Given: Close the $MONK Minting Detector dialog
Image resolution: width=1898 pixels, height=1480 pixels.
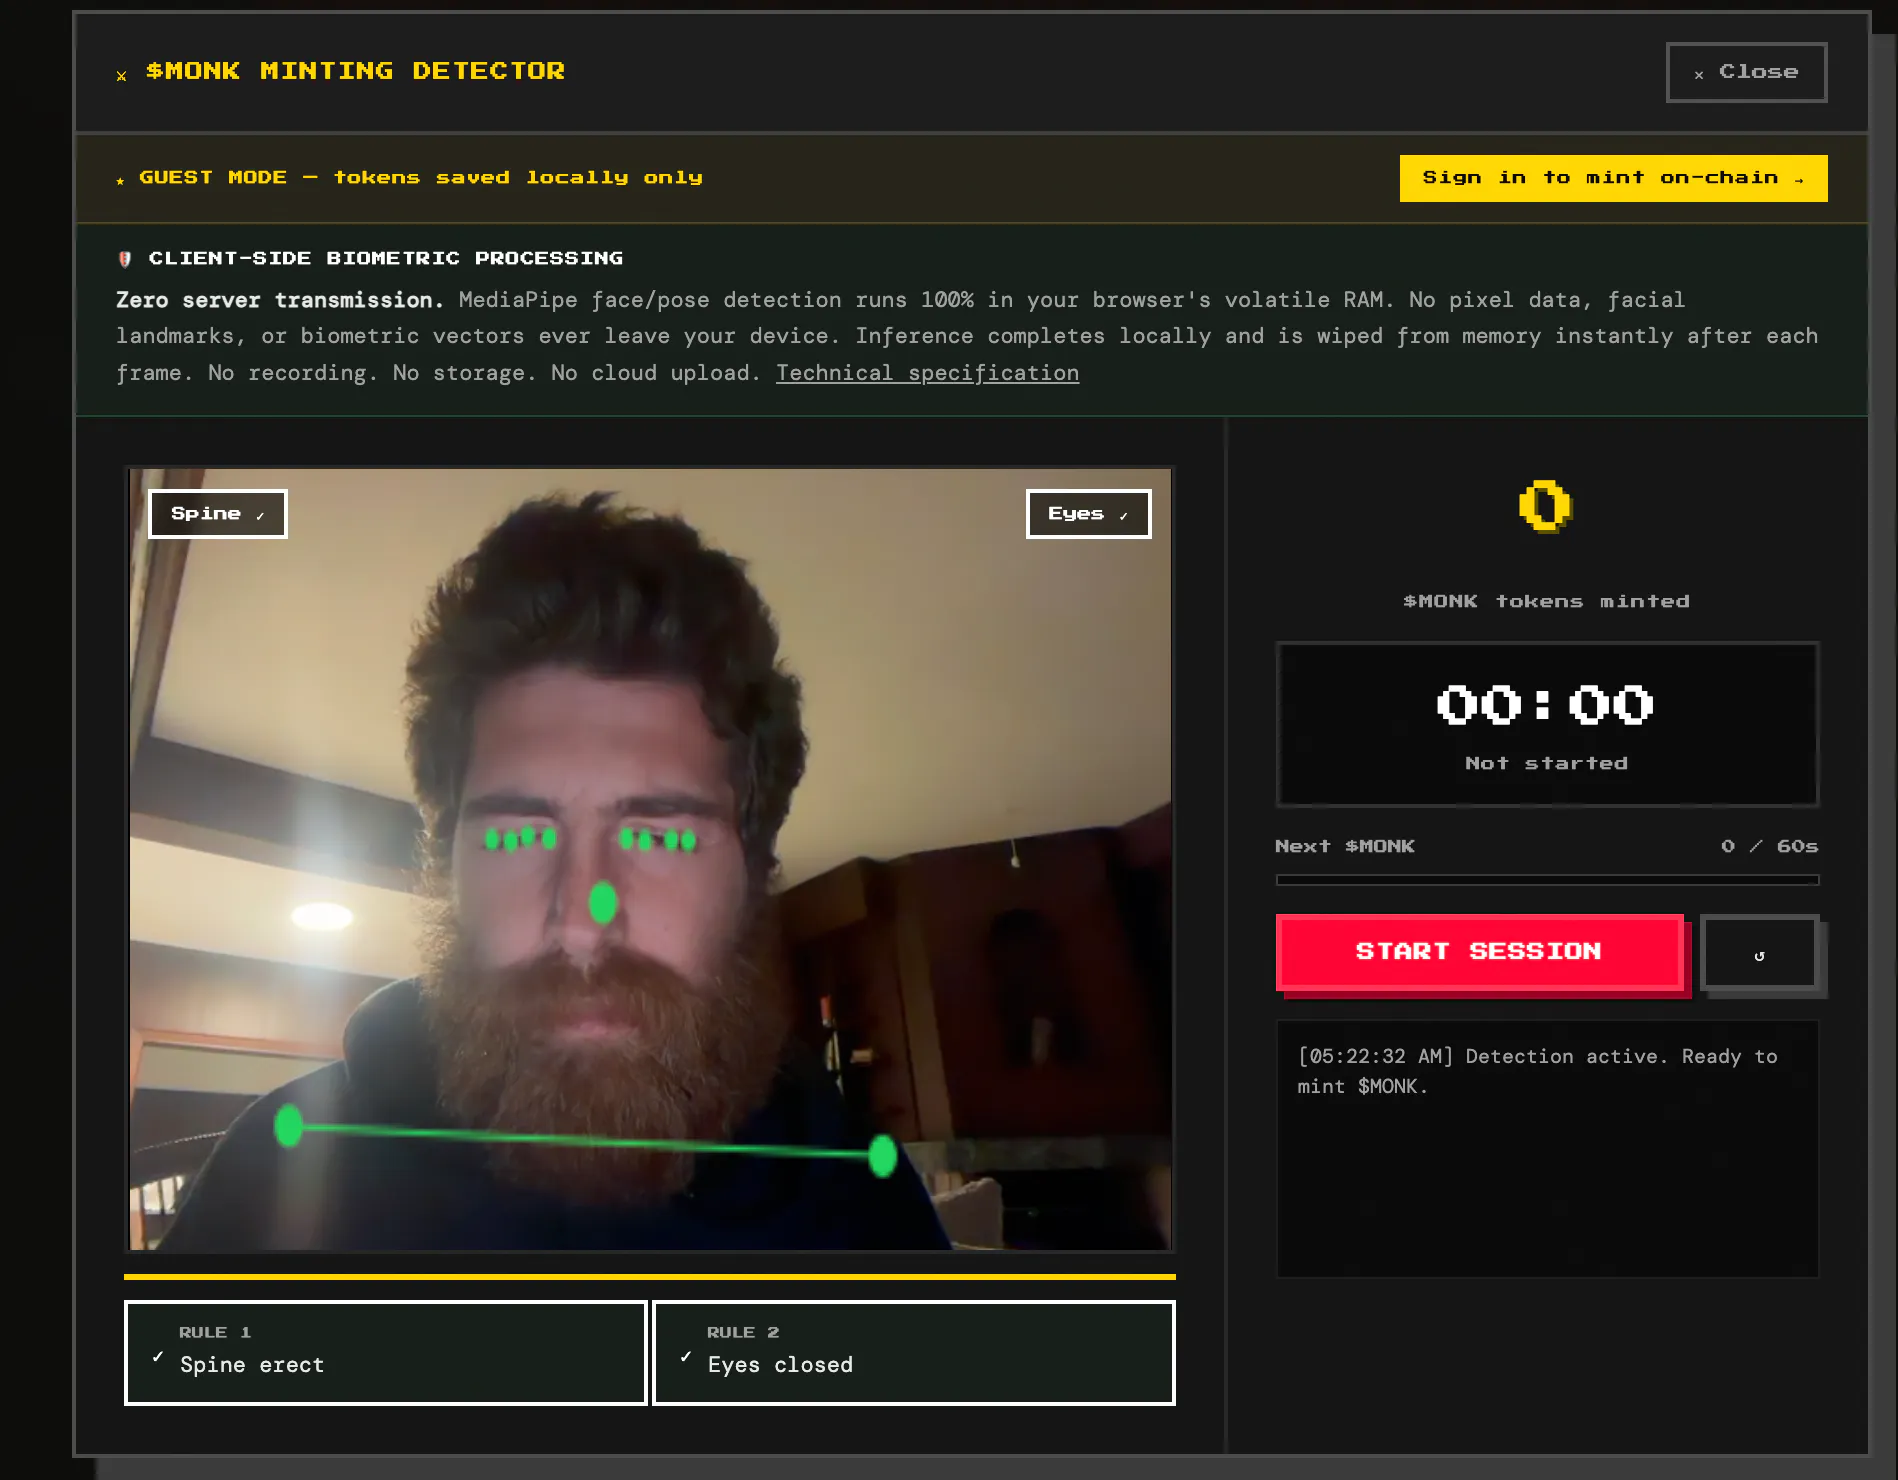Looking at the screenshot, I should coord(1746,72).
